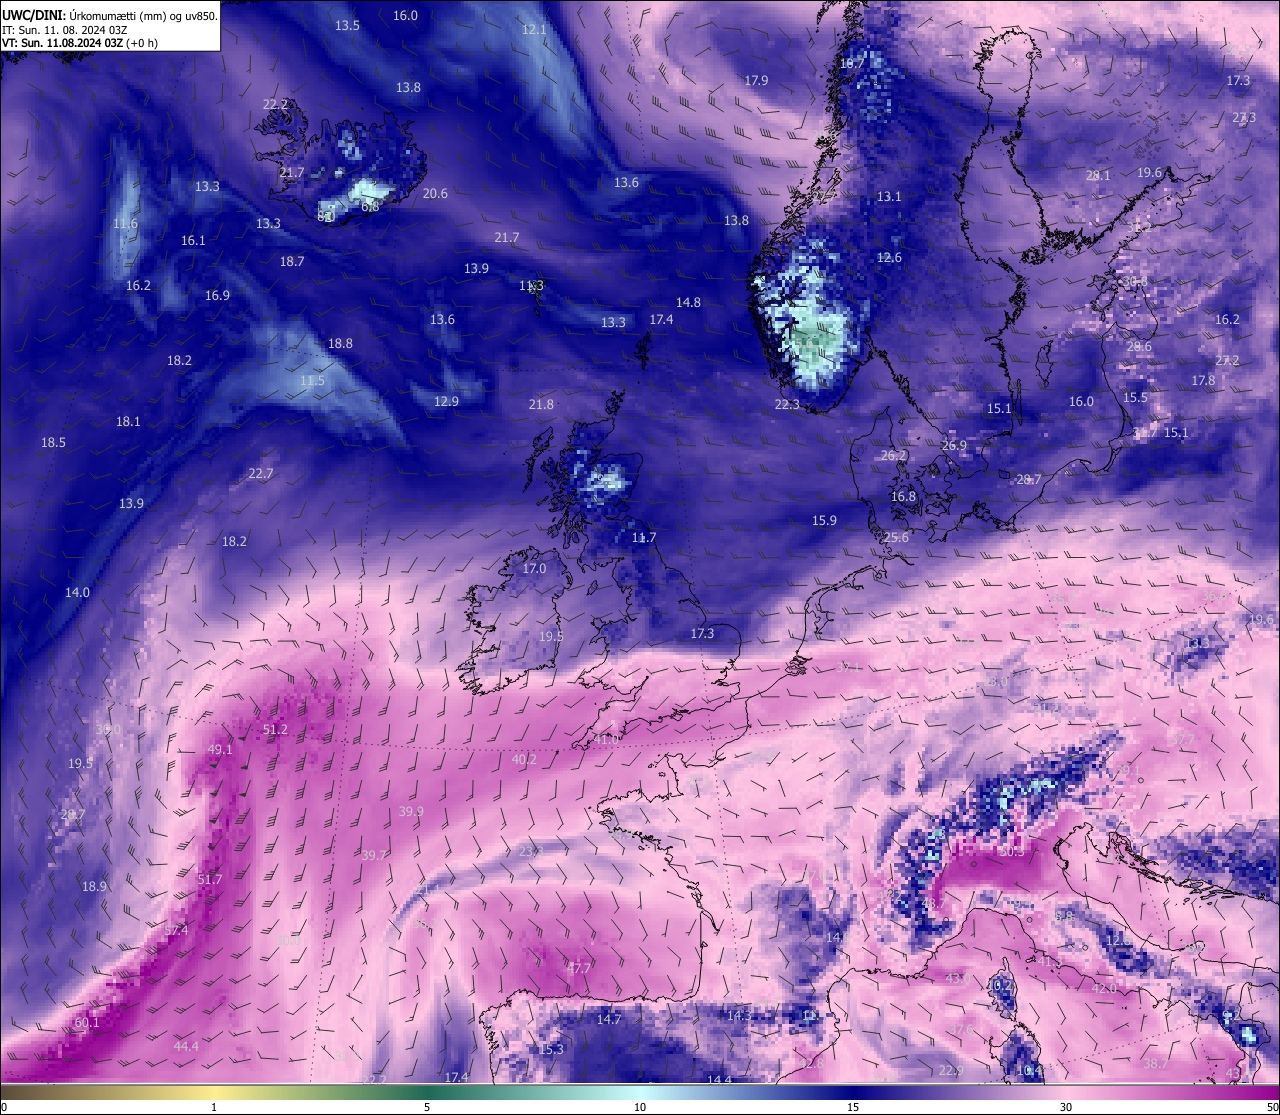Click the UWC/DINI title label

[34, 16]
